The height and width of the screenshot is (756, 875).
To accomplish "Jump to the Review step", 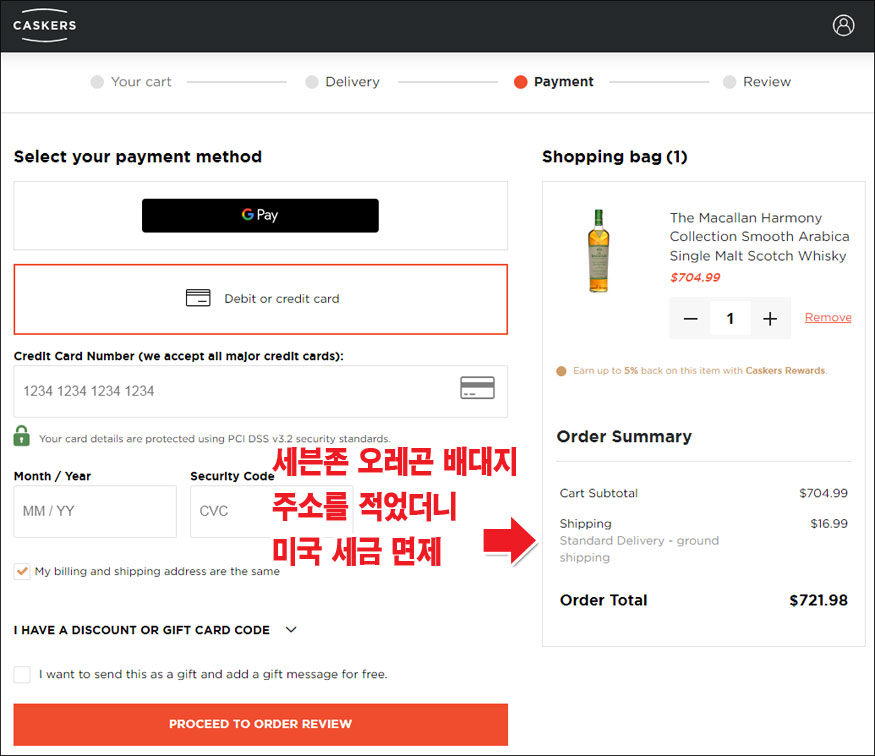I will (x=757, y=82).
